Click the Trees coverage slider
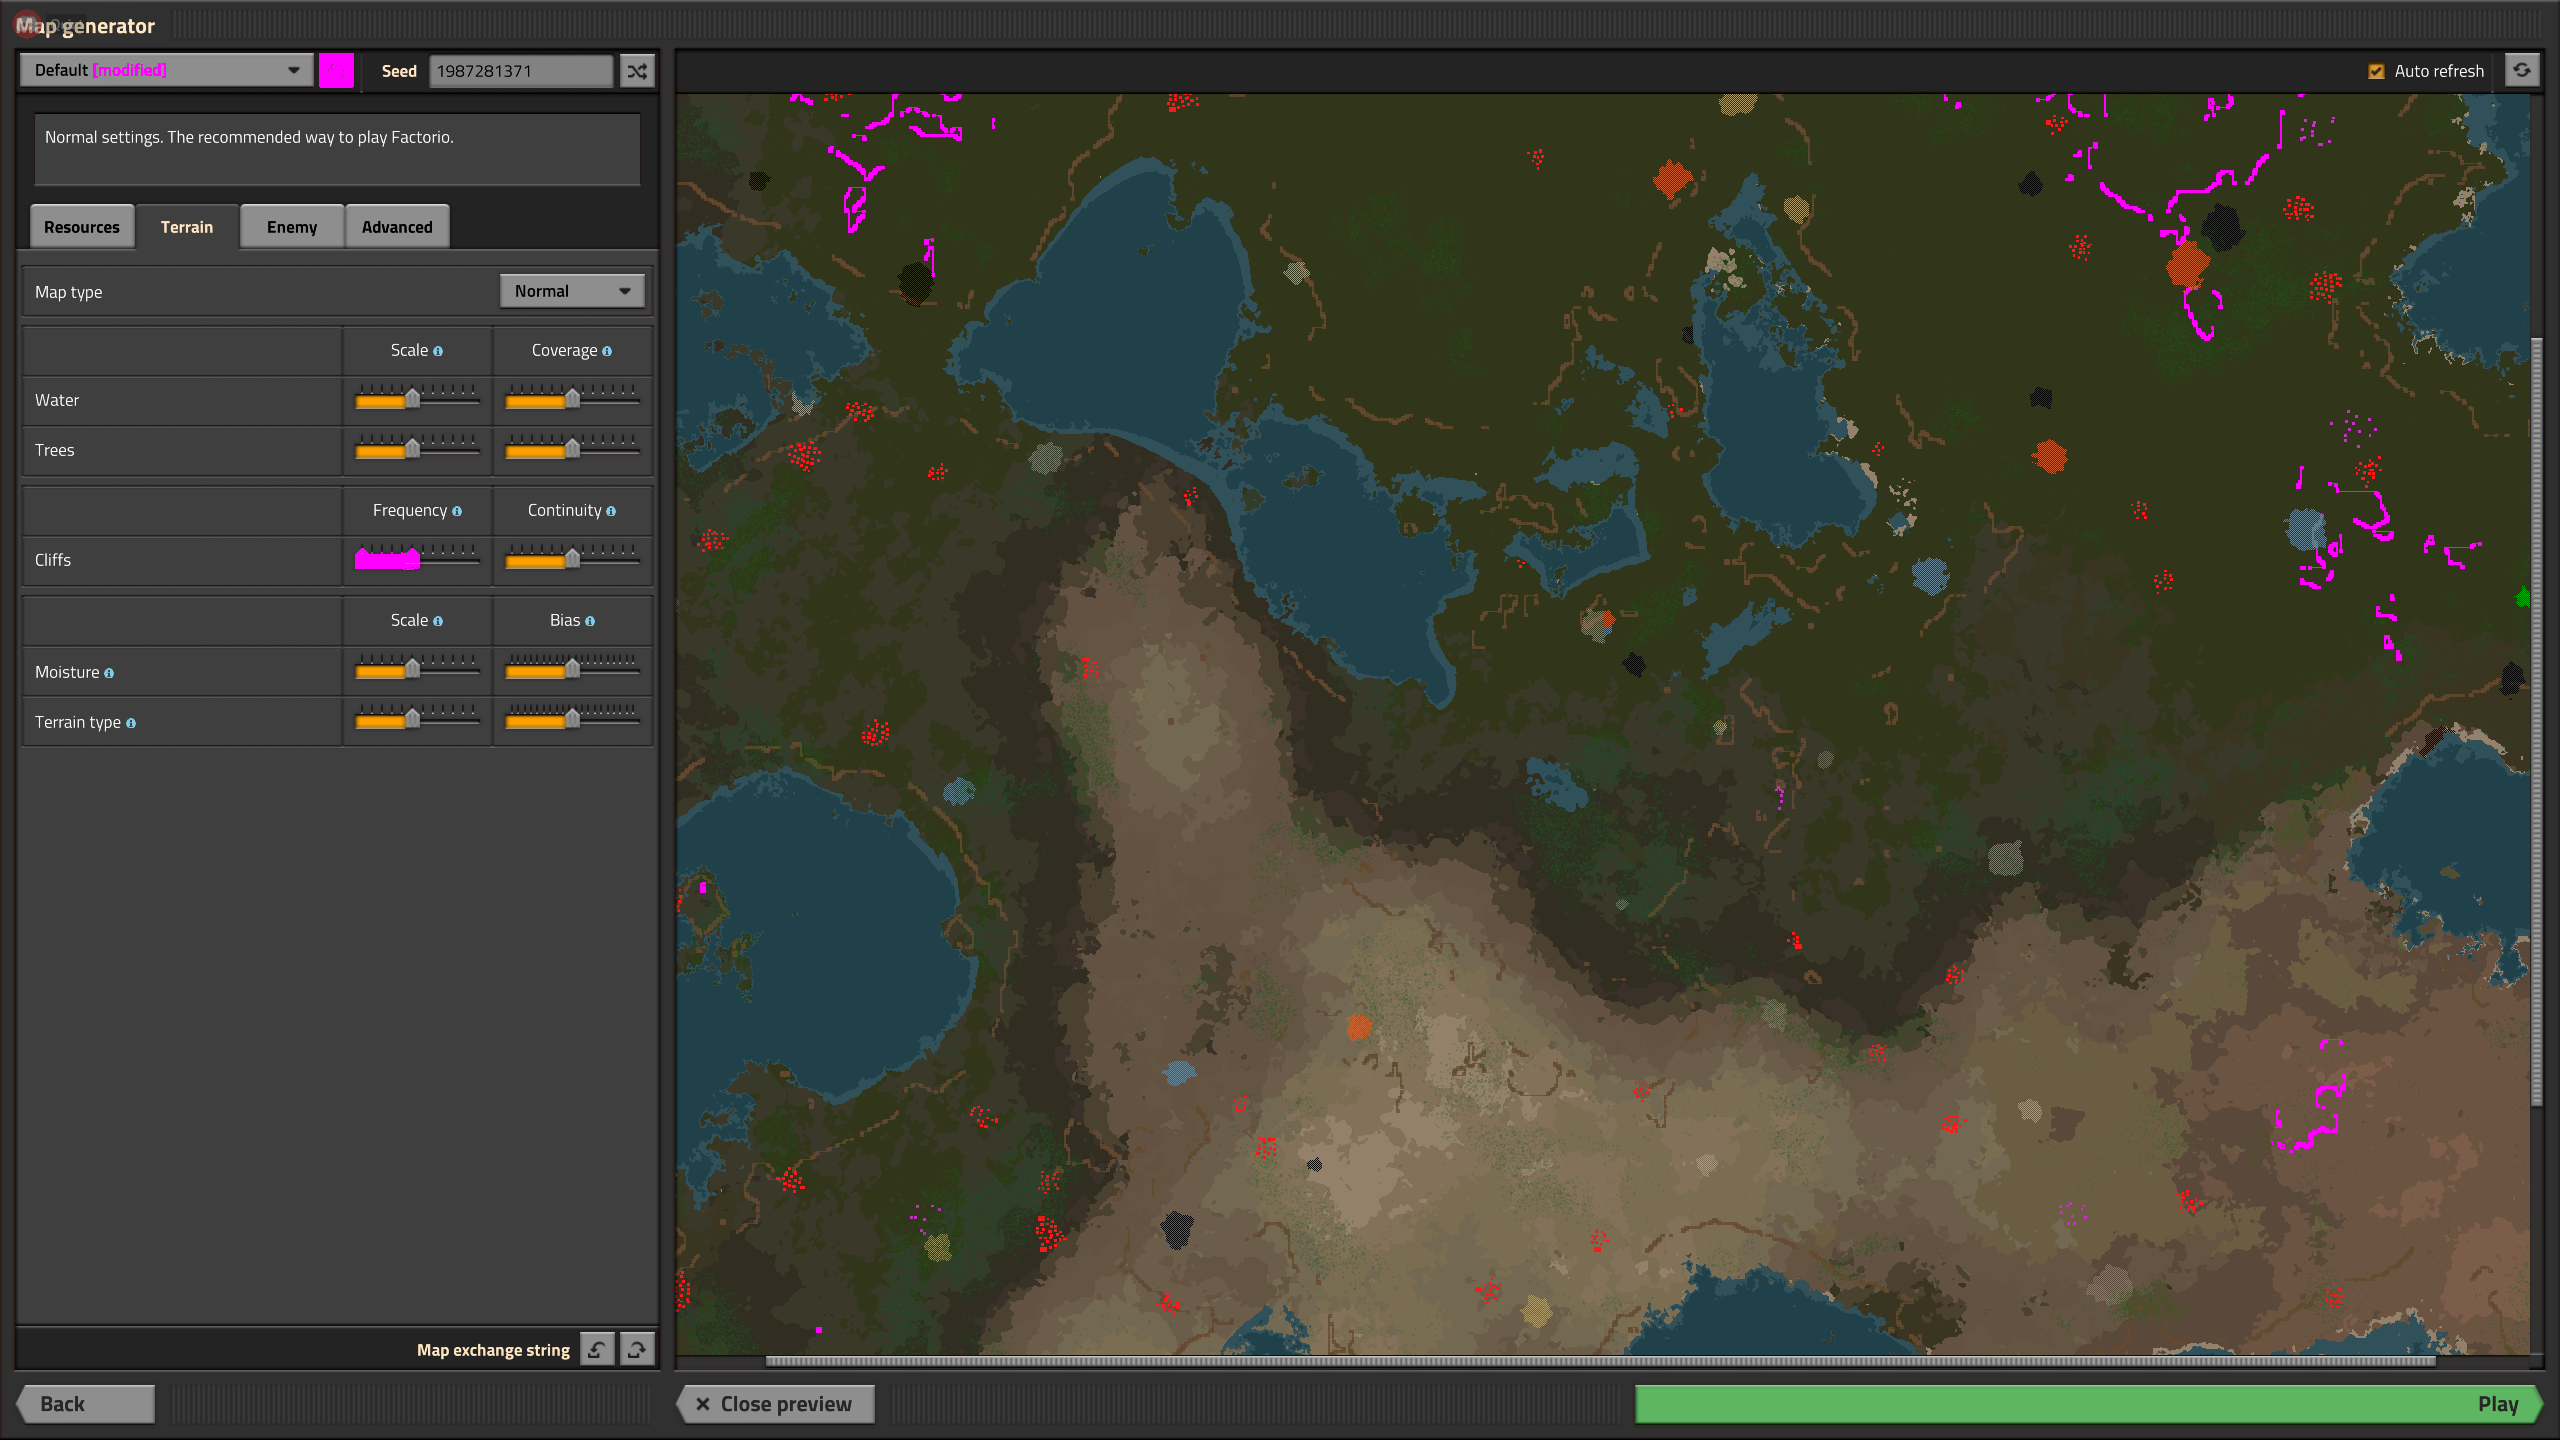Viewport: 2560px width, 1440px height. (572, 448)
